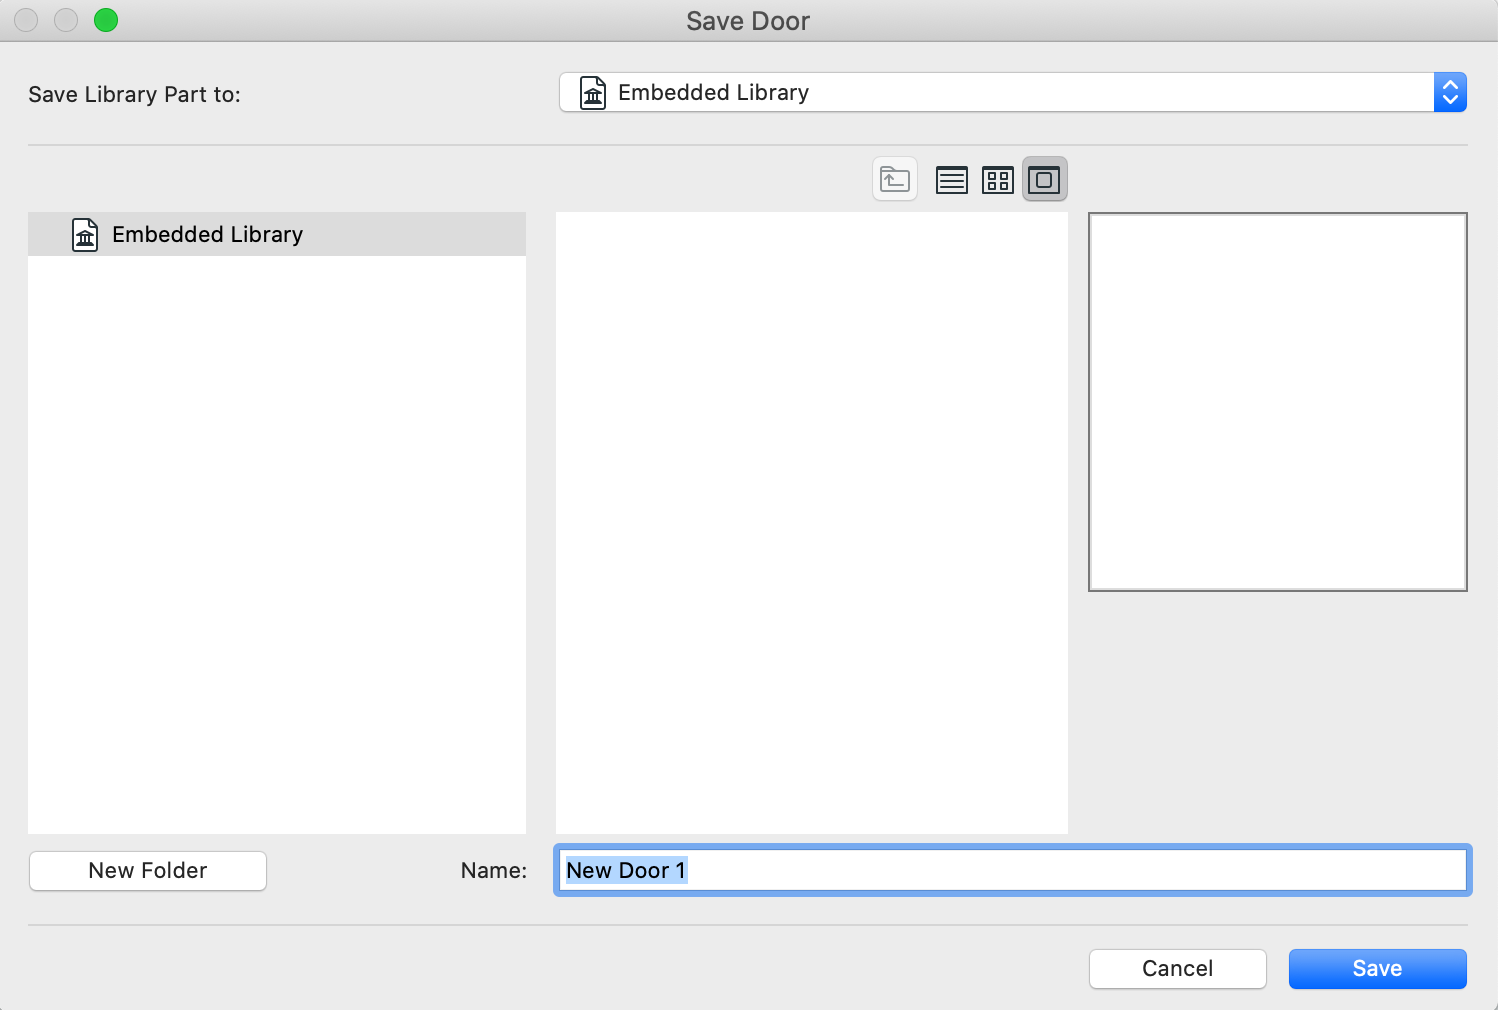
Task: Click the Save Library Part to: label
Action: tap(135, 94)
